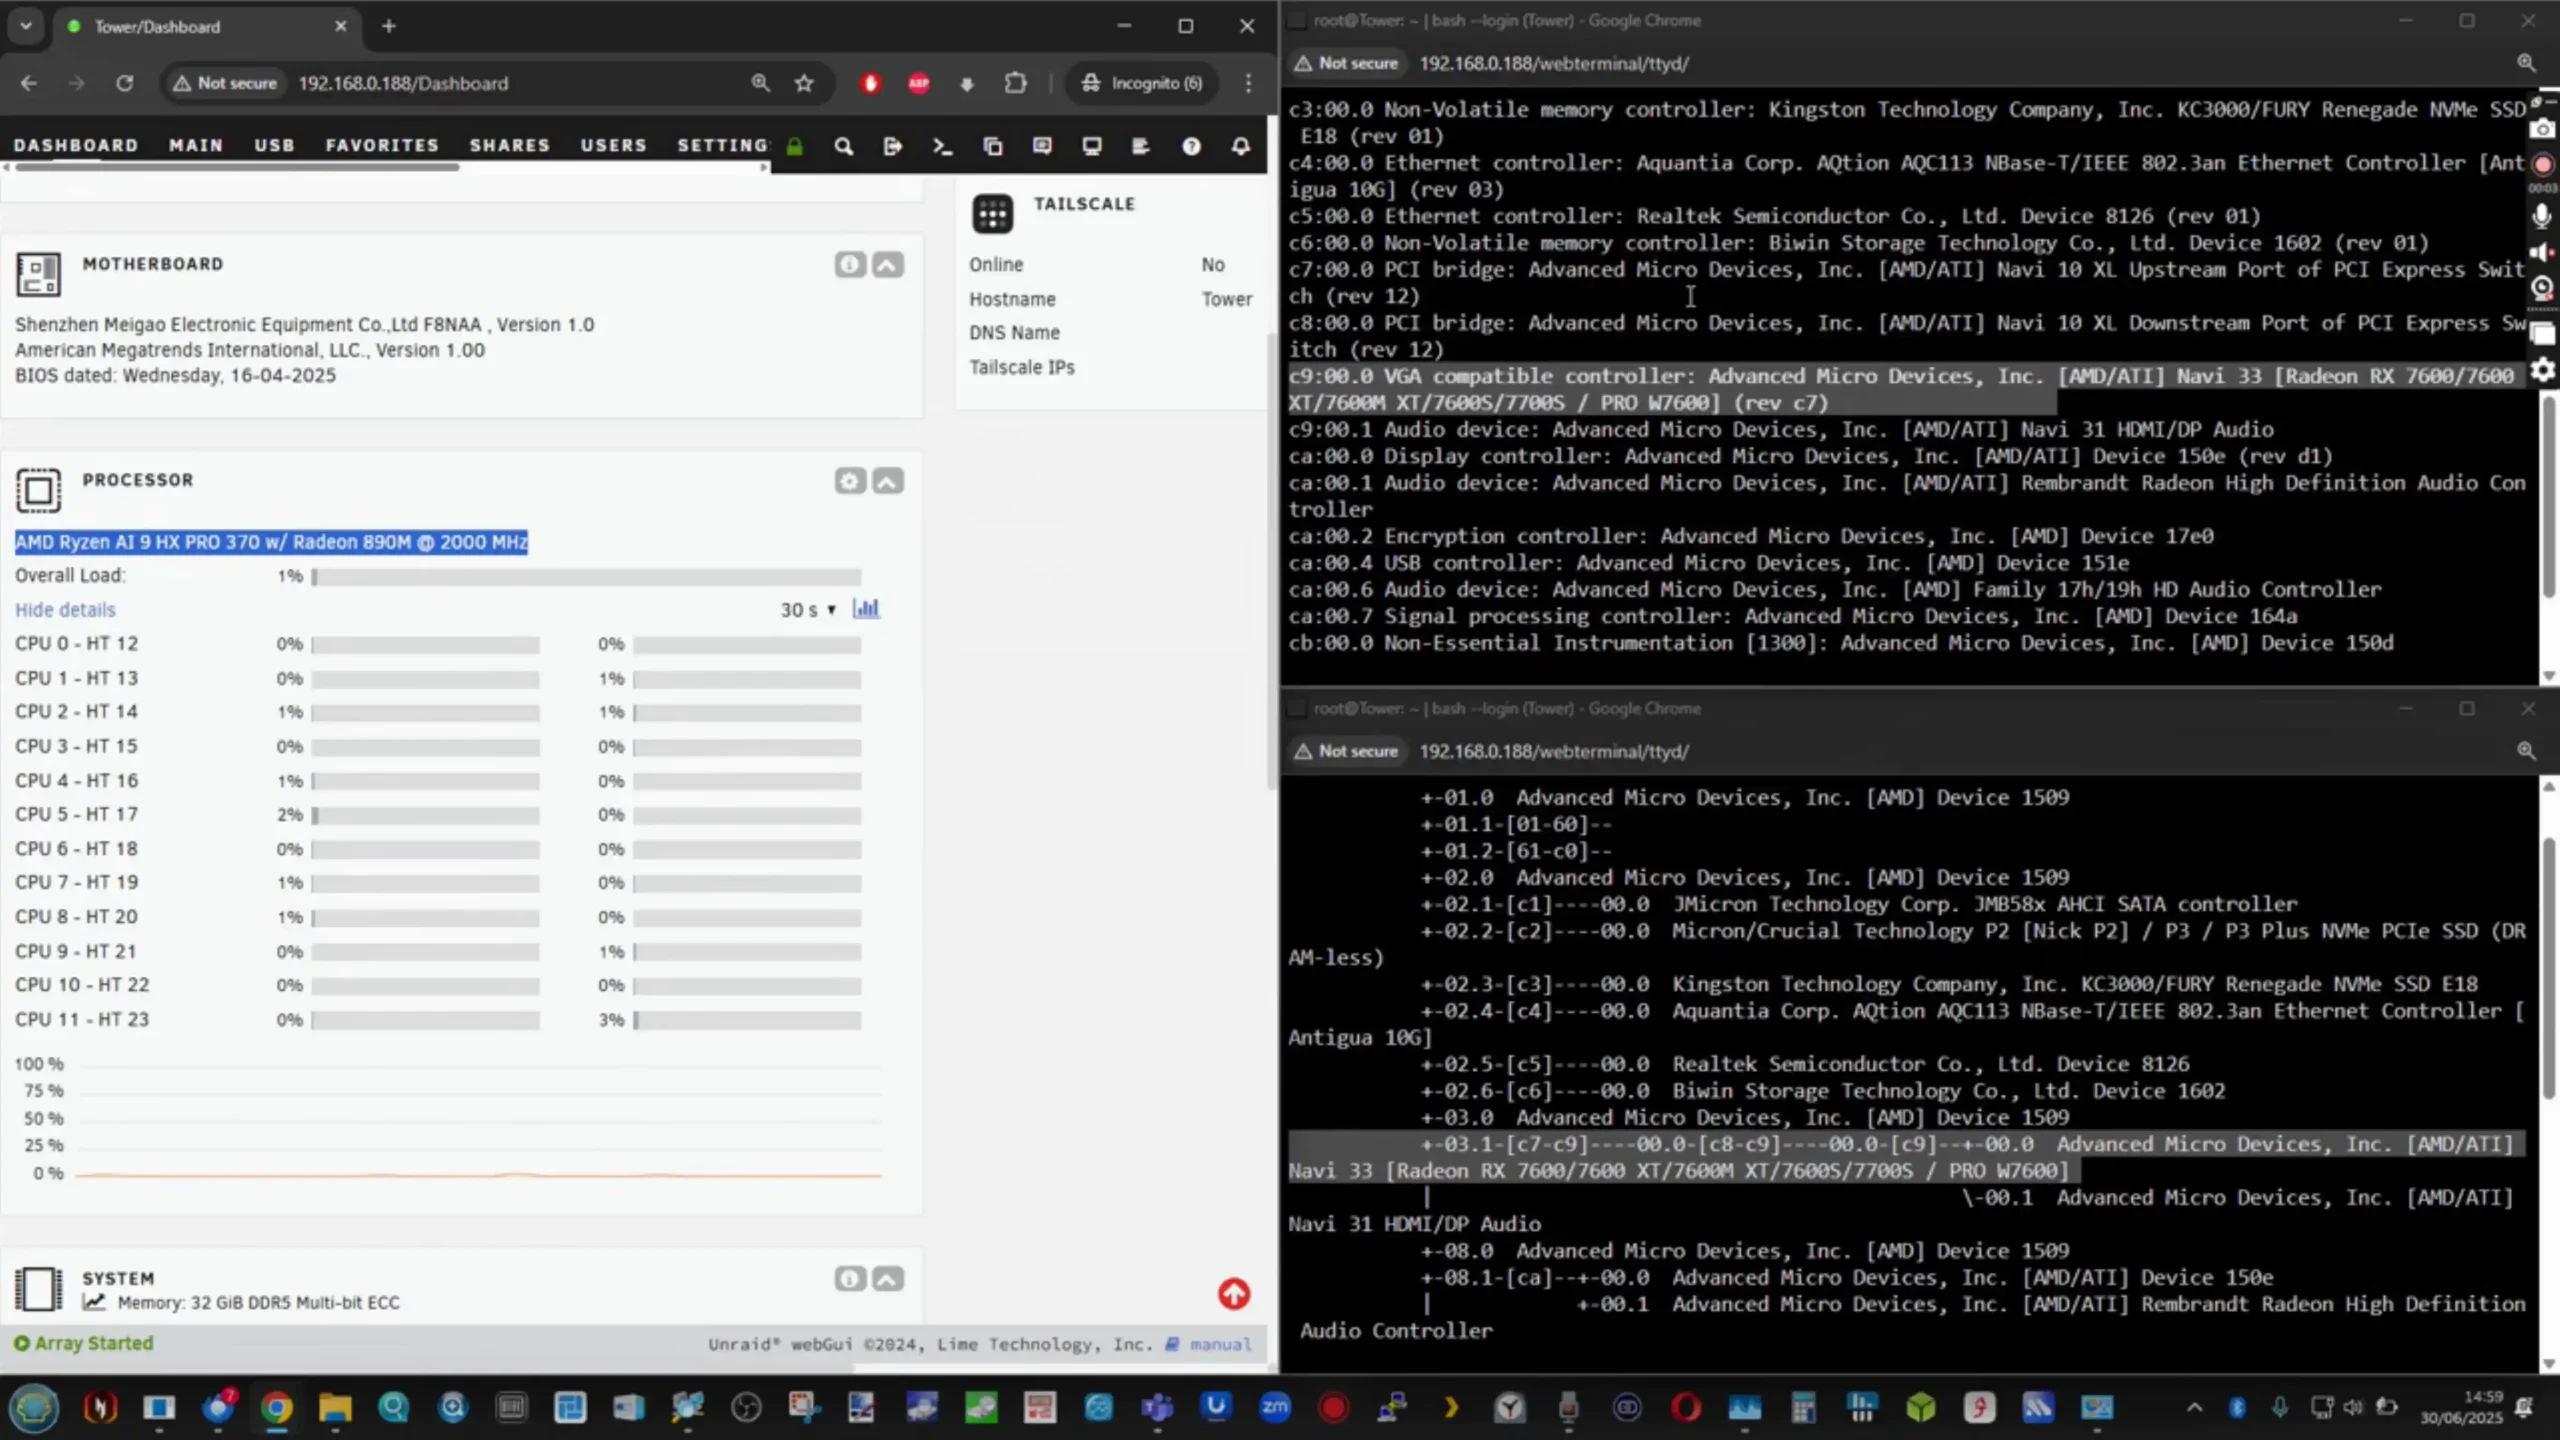
Task: Open the Unraid log viewer icon
Action: point(1141,146)
